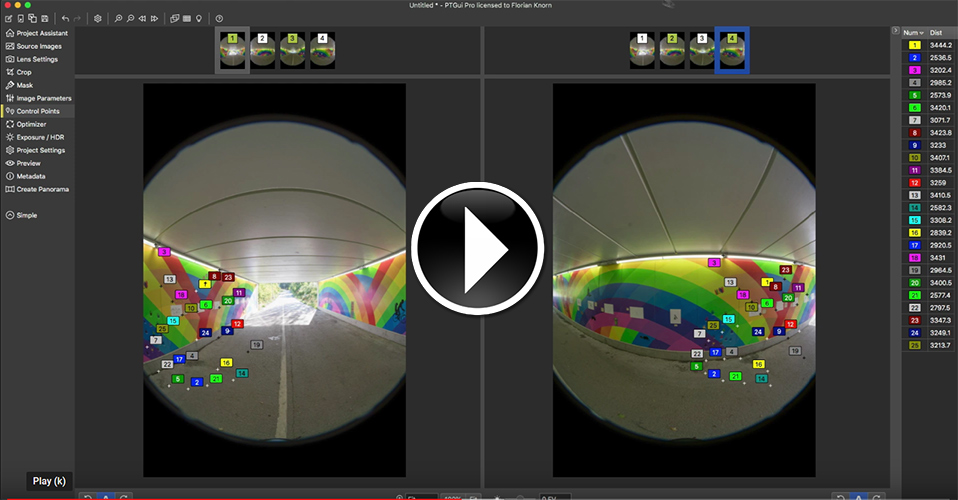Switch to Create Panorama tab
This screenshot has height=500, width=958.
[x=37, y=189]
